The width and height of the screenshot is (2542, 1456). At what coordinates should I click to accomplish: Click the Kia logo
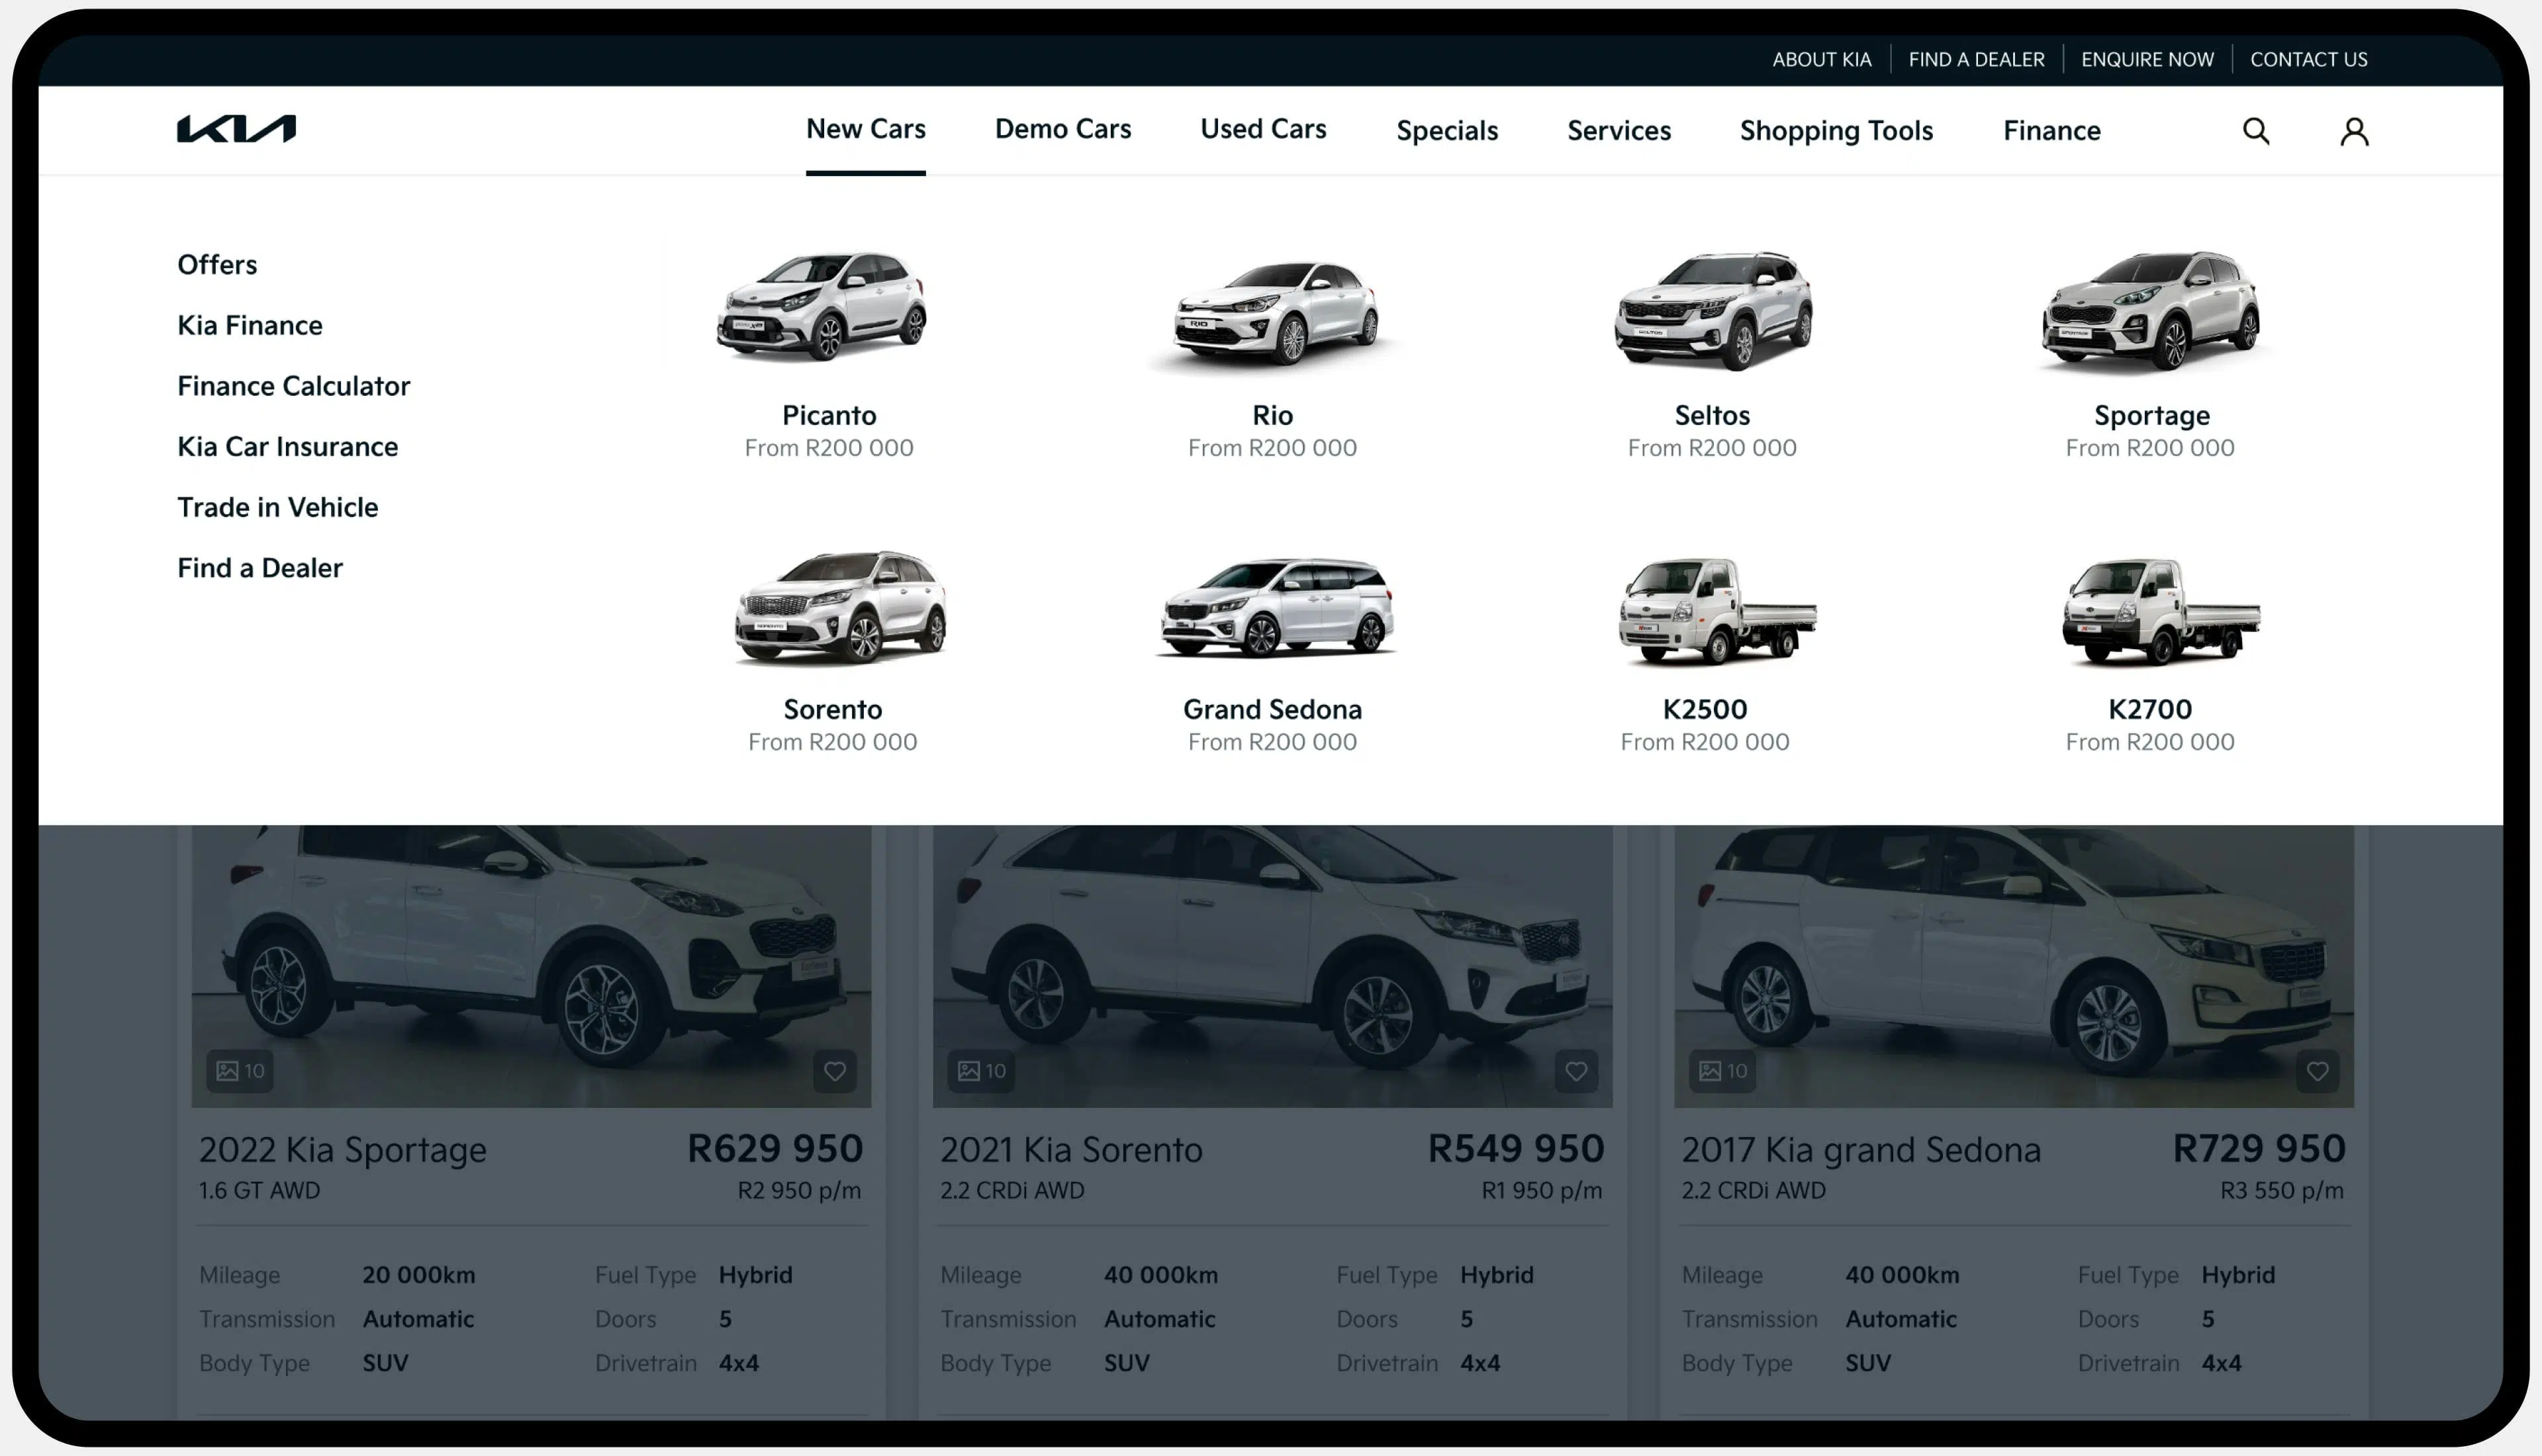pos(236,129)
